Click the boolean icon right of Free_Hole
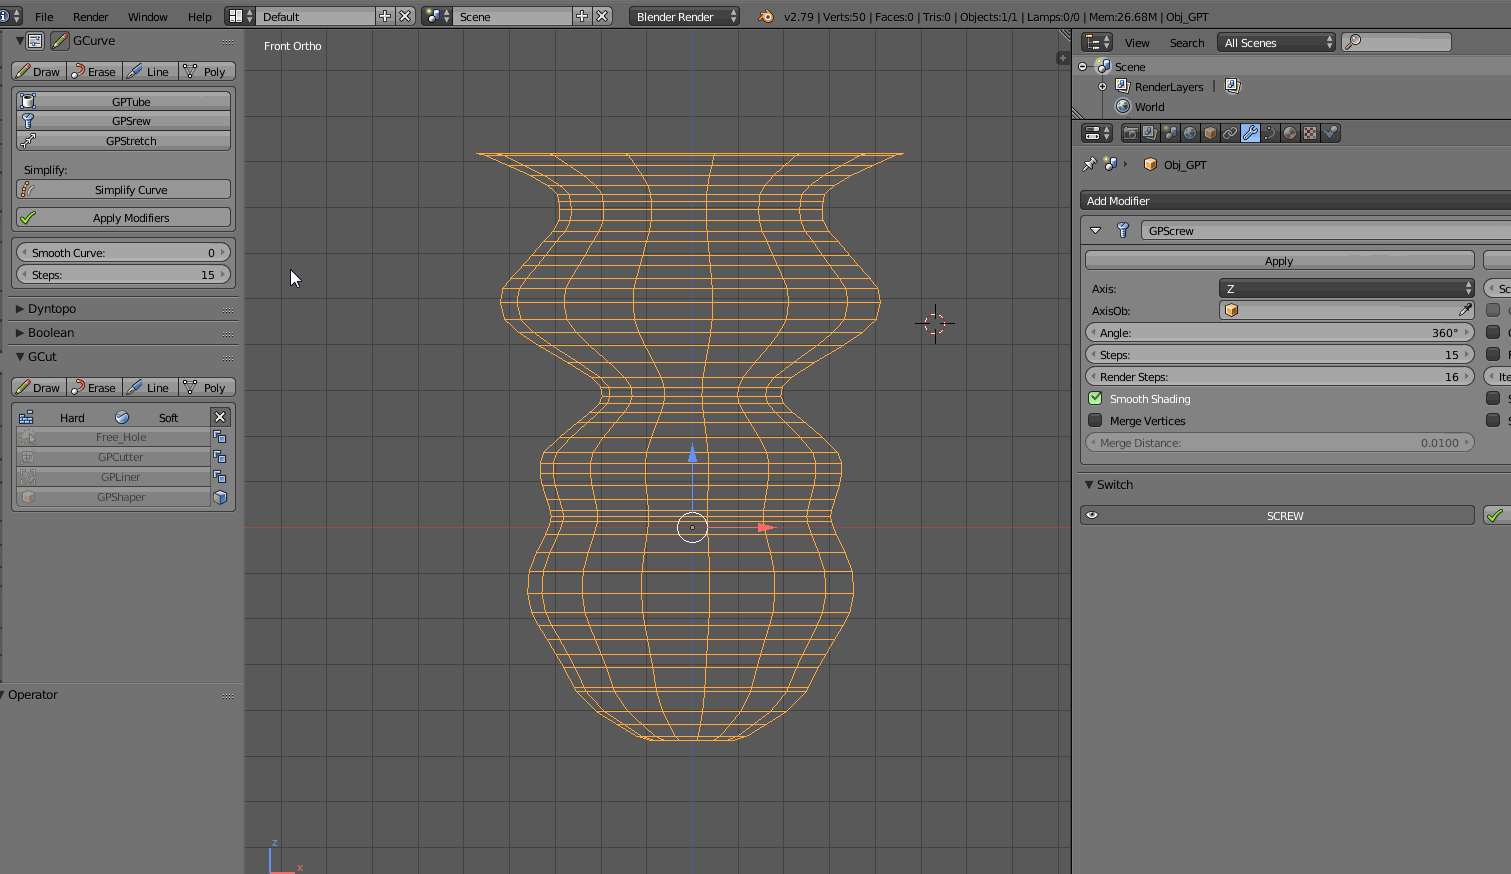The width and height of the screenshot is (1511, 874). 220,437
